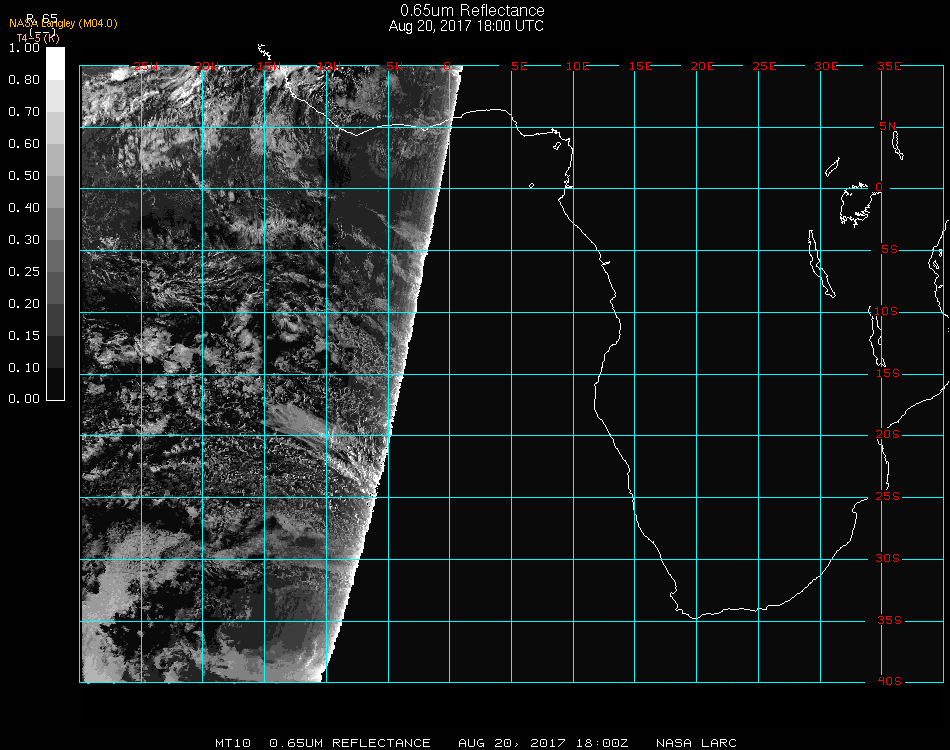
Task: Click the 35S latitude label
Action: [x=889, y=620]
